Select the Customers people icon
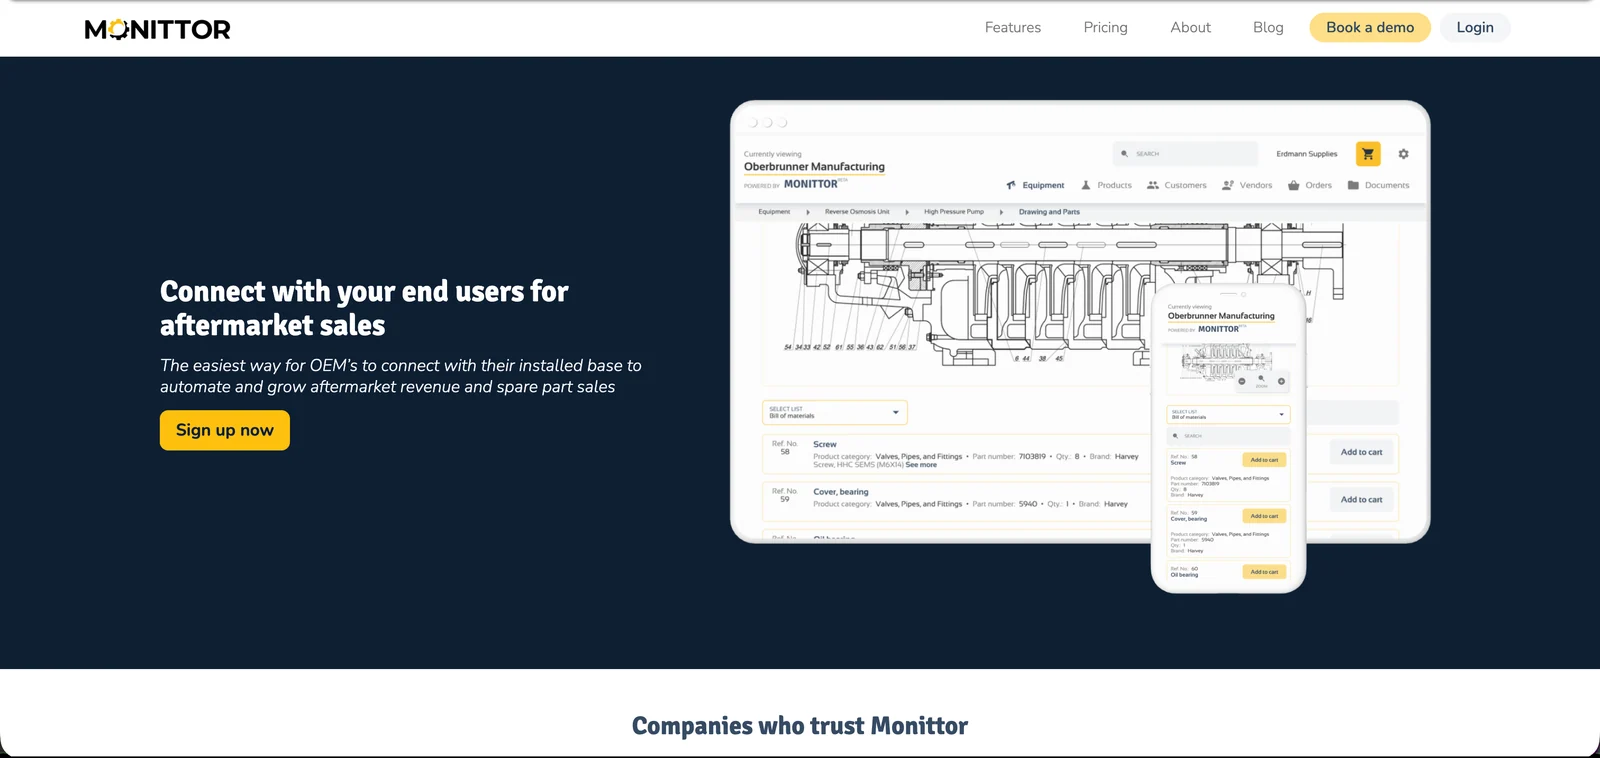Image resolution: width=1600 pixels, height=758 pixels. click(x=1153, y=185)
